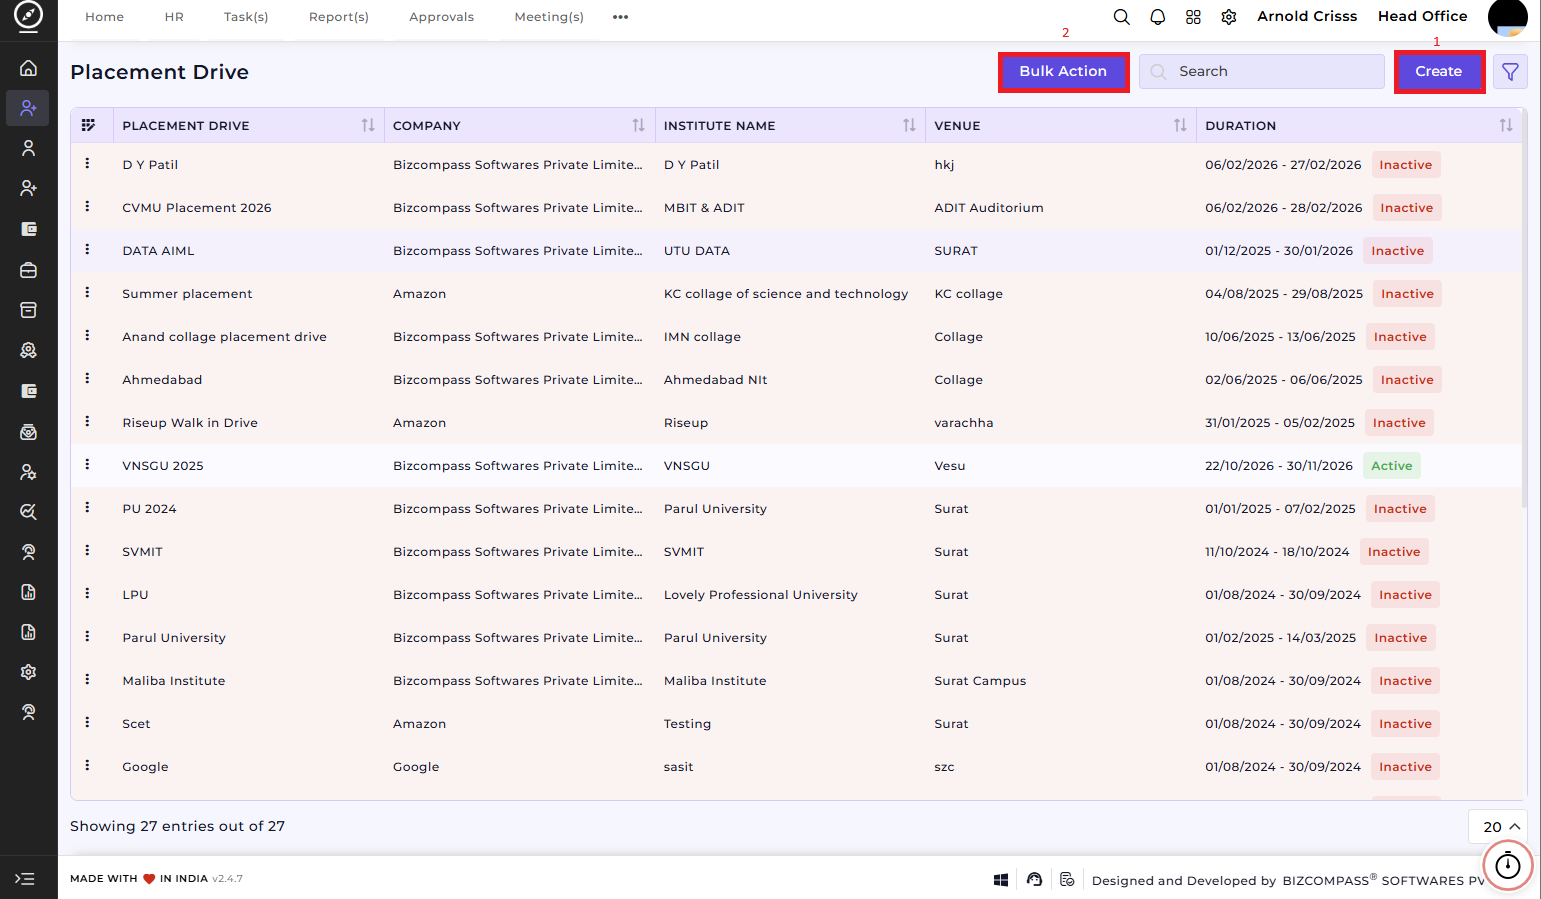This screenshot has width=1541, height=899.
Task: Click the user avatar picture
Action: pos(1507,17)
